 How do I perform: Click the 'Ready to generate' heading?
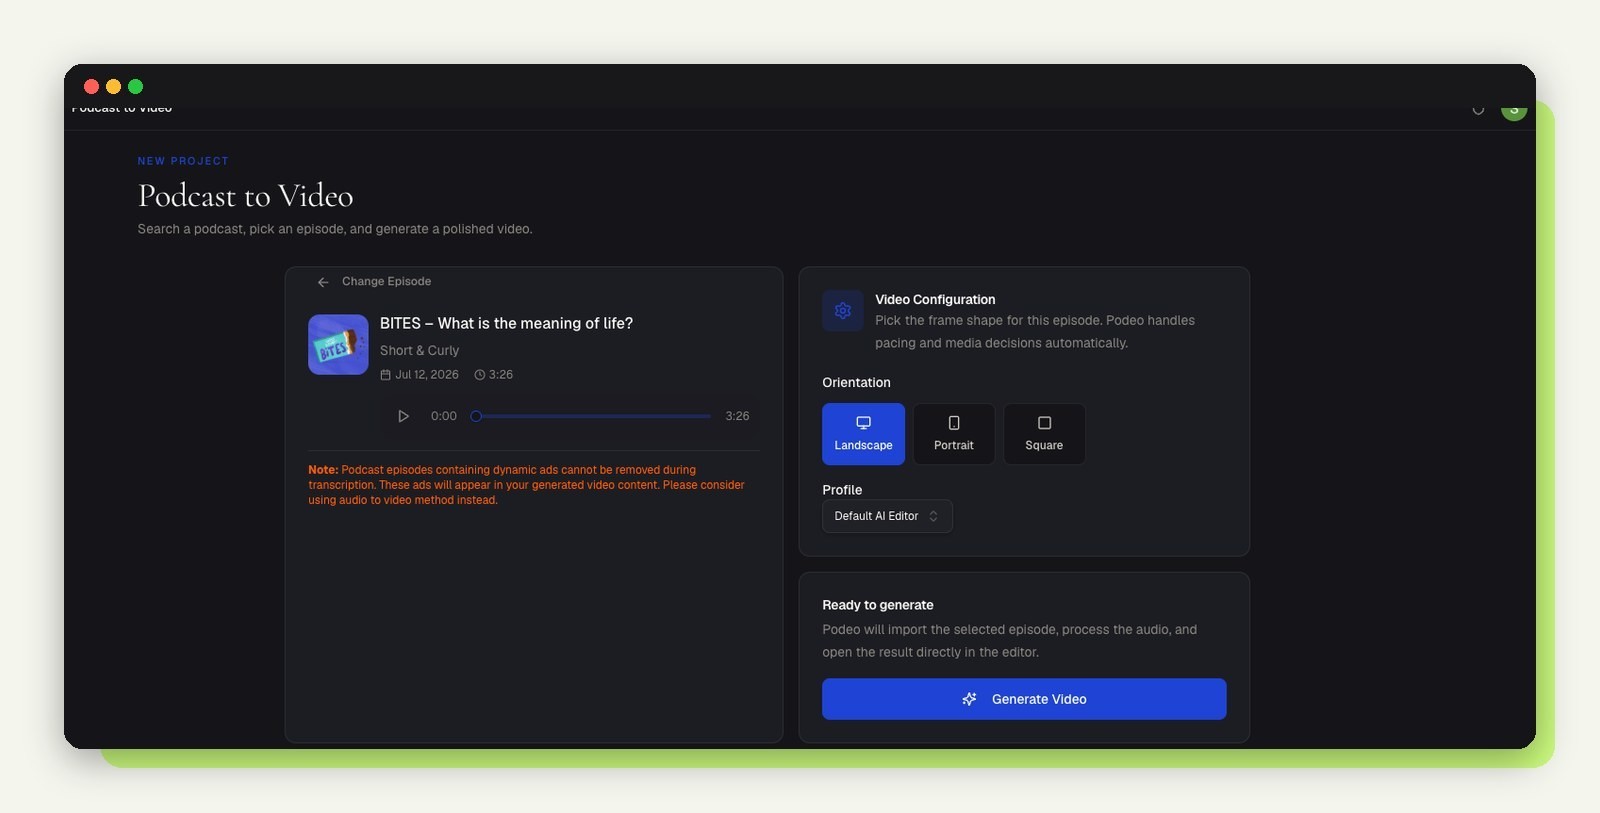(x=878, y=605)
